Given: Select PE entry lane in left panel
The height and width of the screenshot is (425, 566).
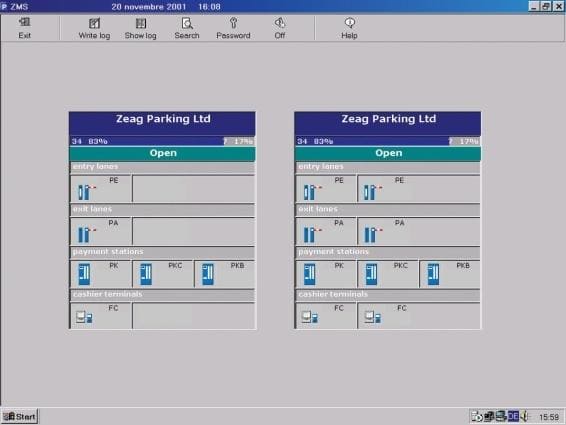Looking at the screenshot, I should point(101,189).
